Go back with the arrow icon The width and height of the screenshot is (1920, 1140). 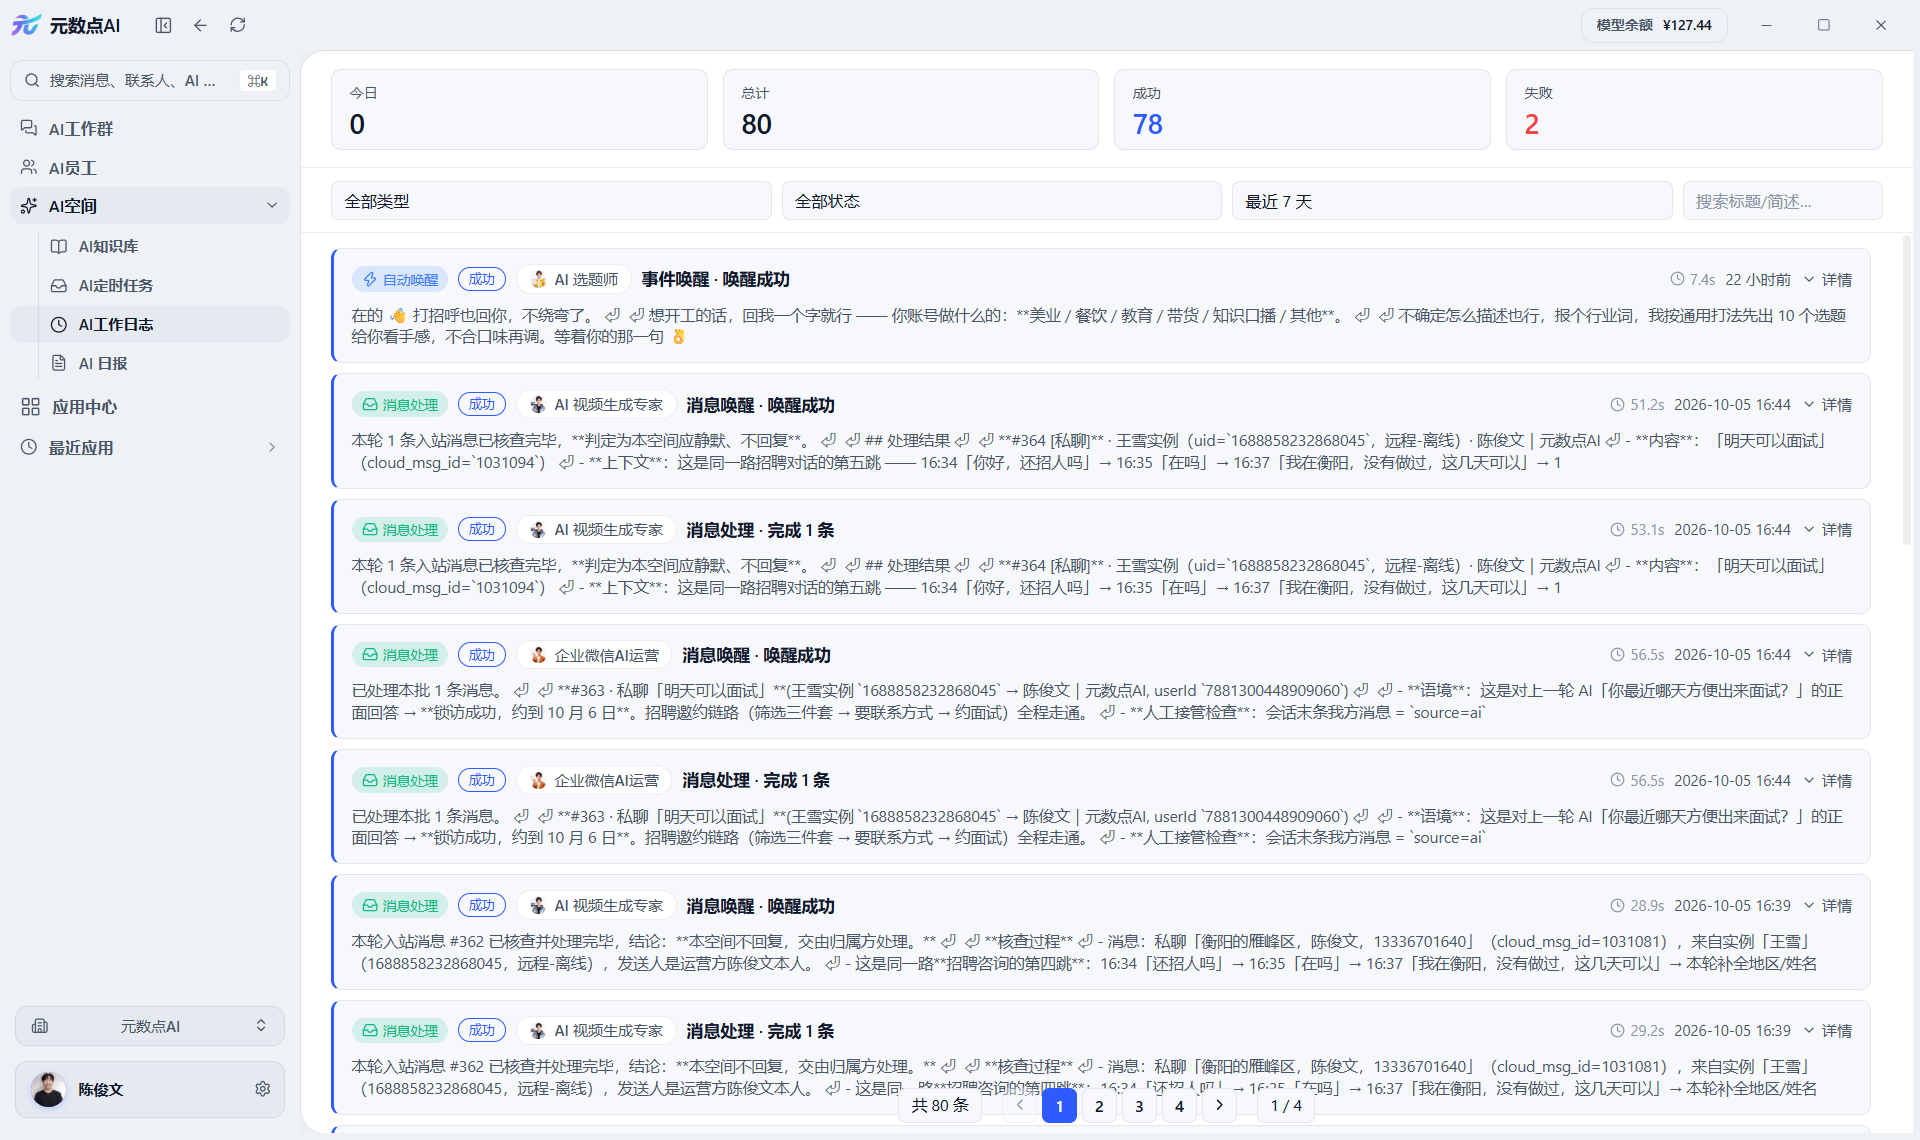(x=200, y=25)
